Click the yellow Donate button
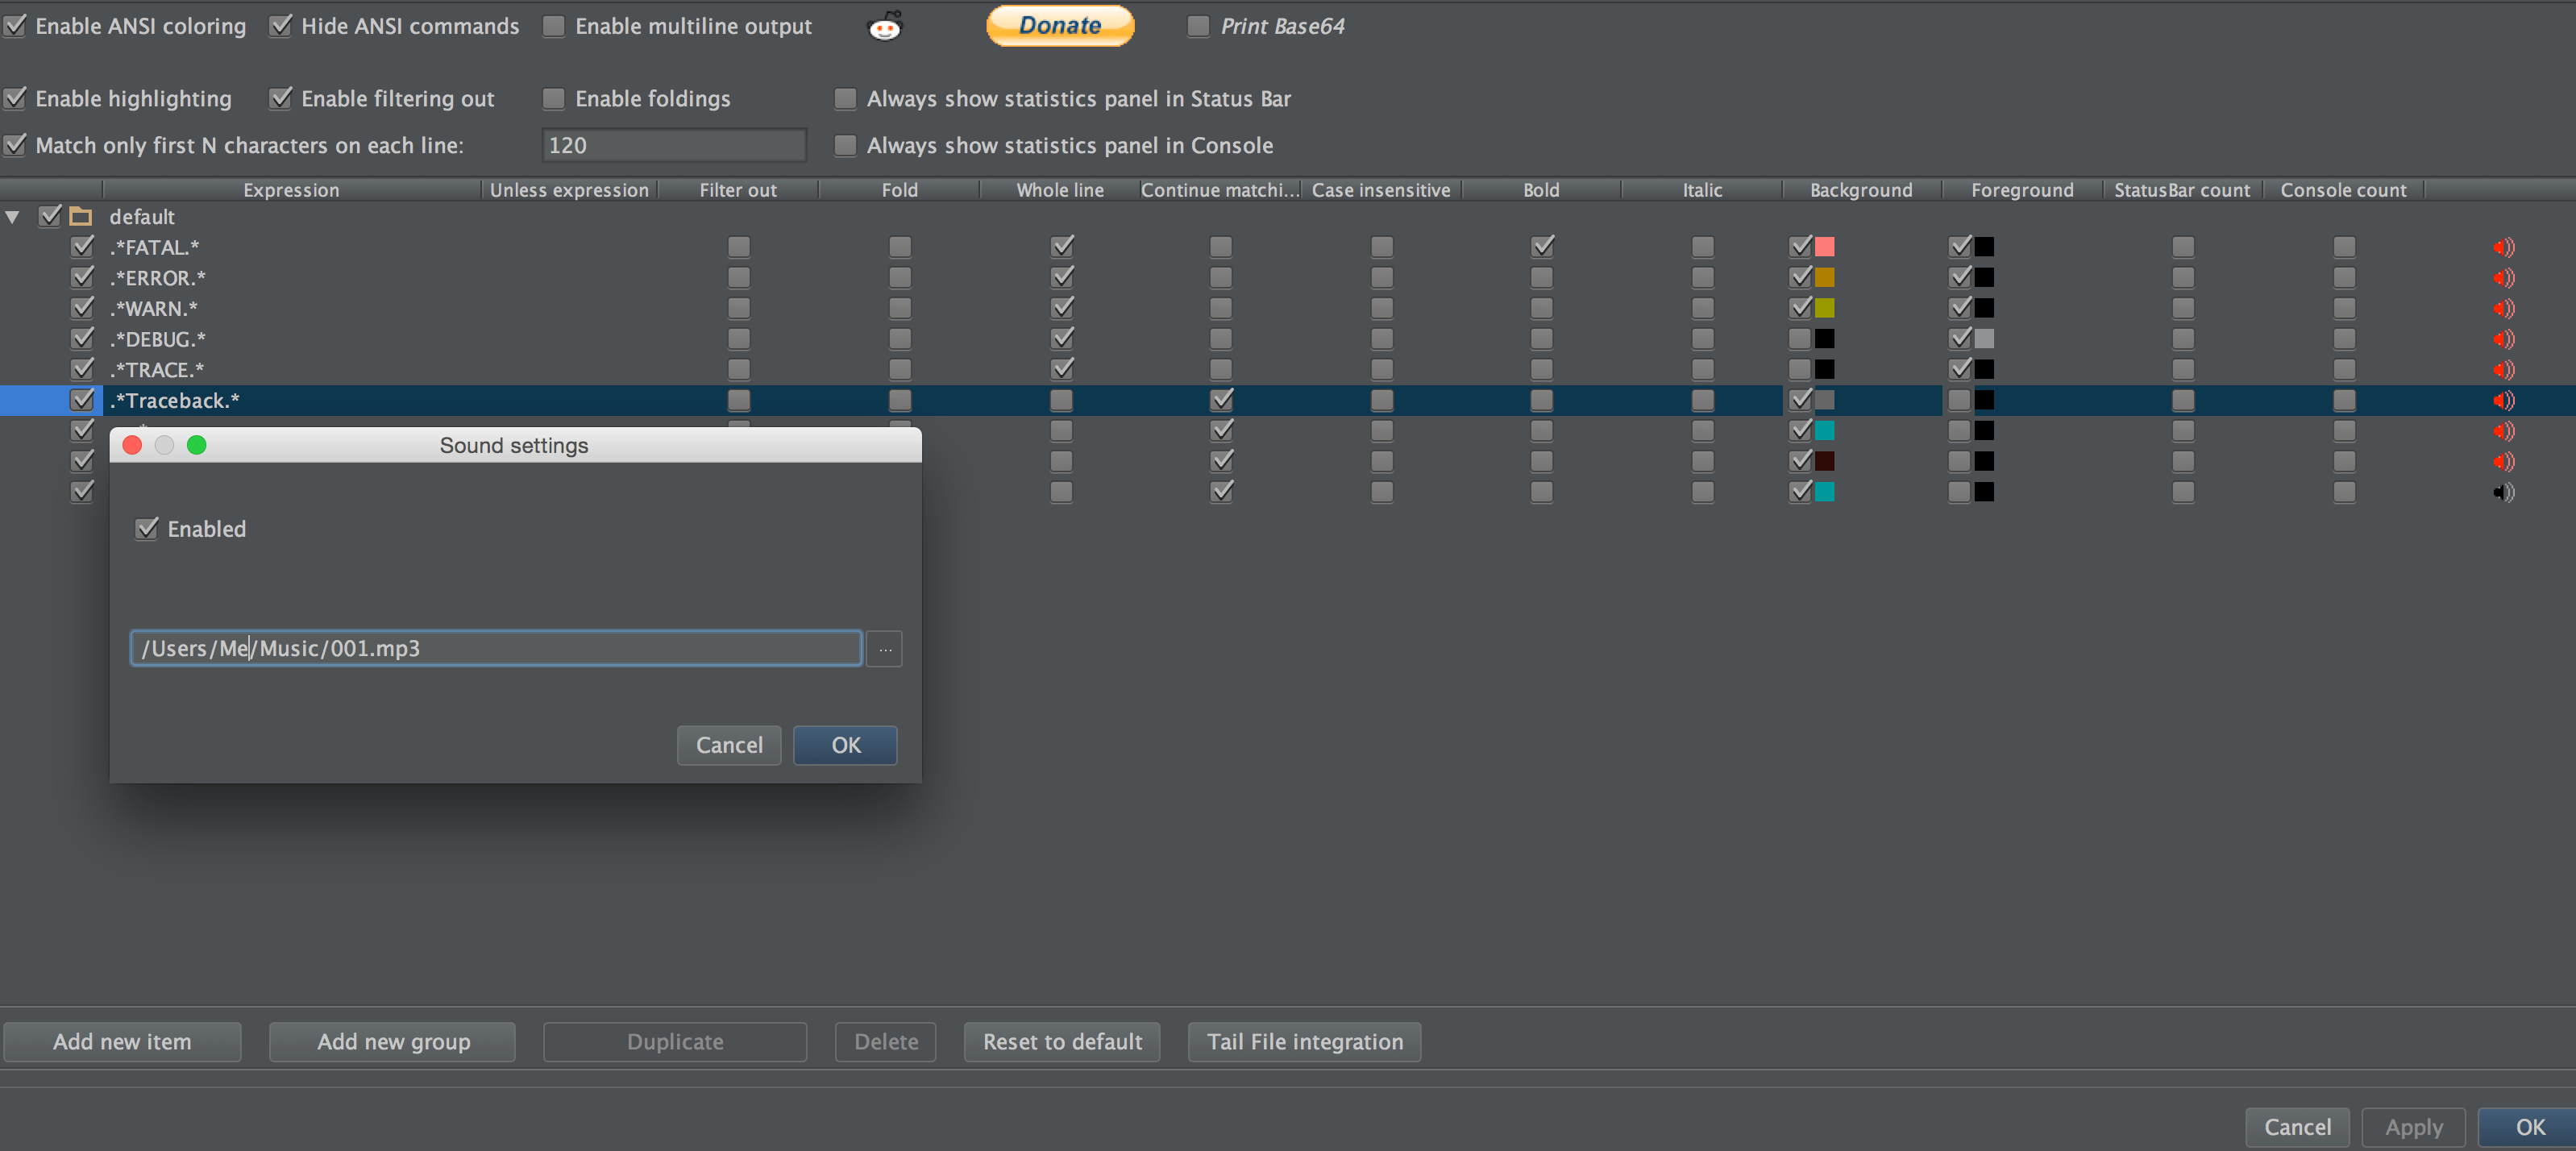 (1060, 26)
